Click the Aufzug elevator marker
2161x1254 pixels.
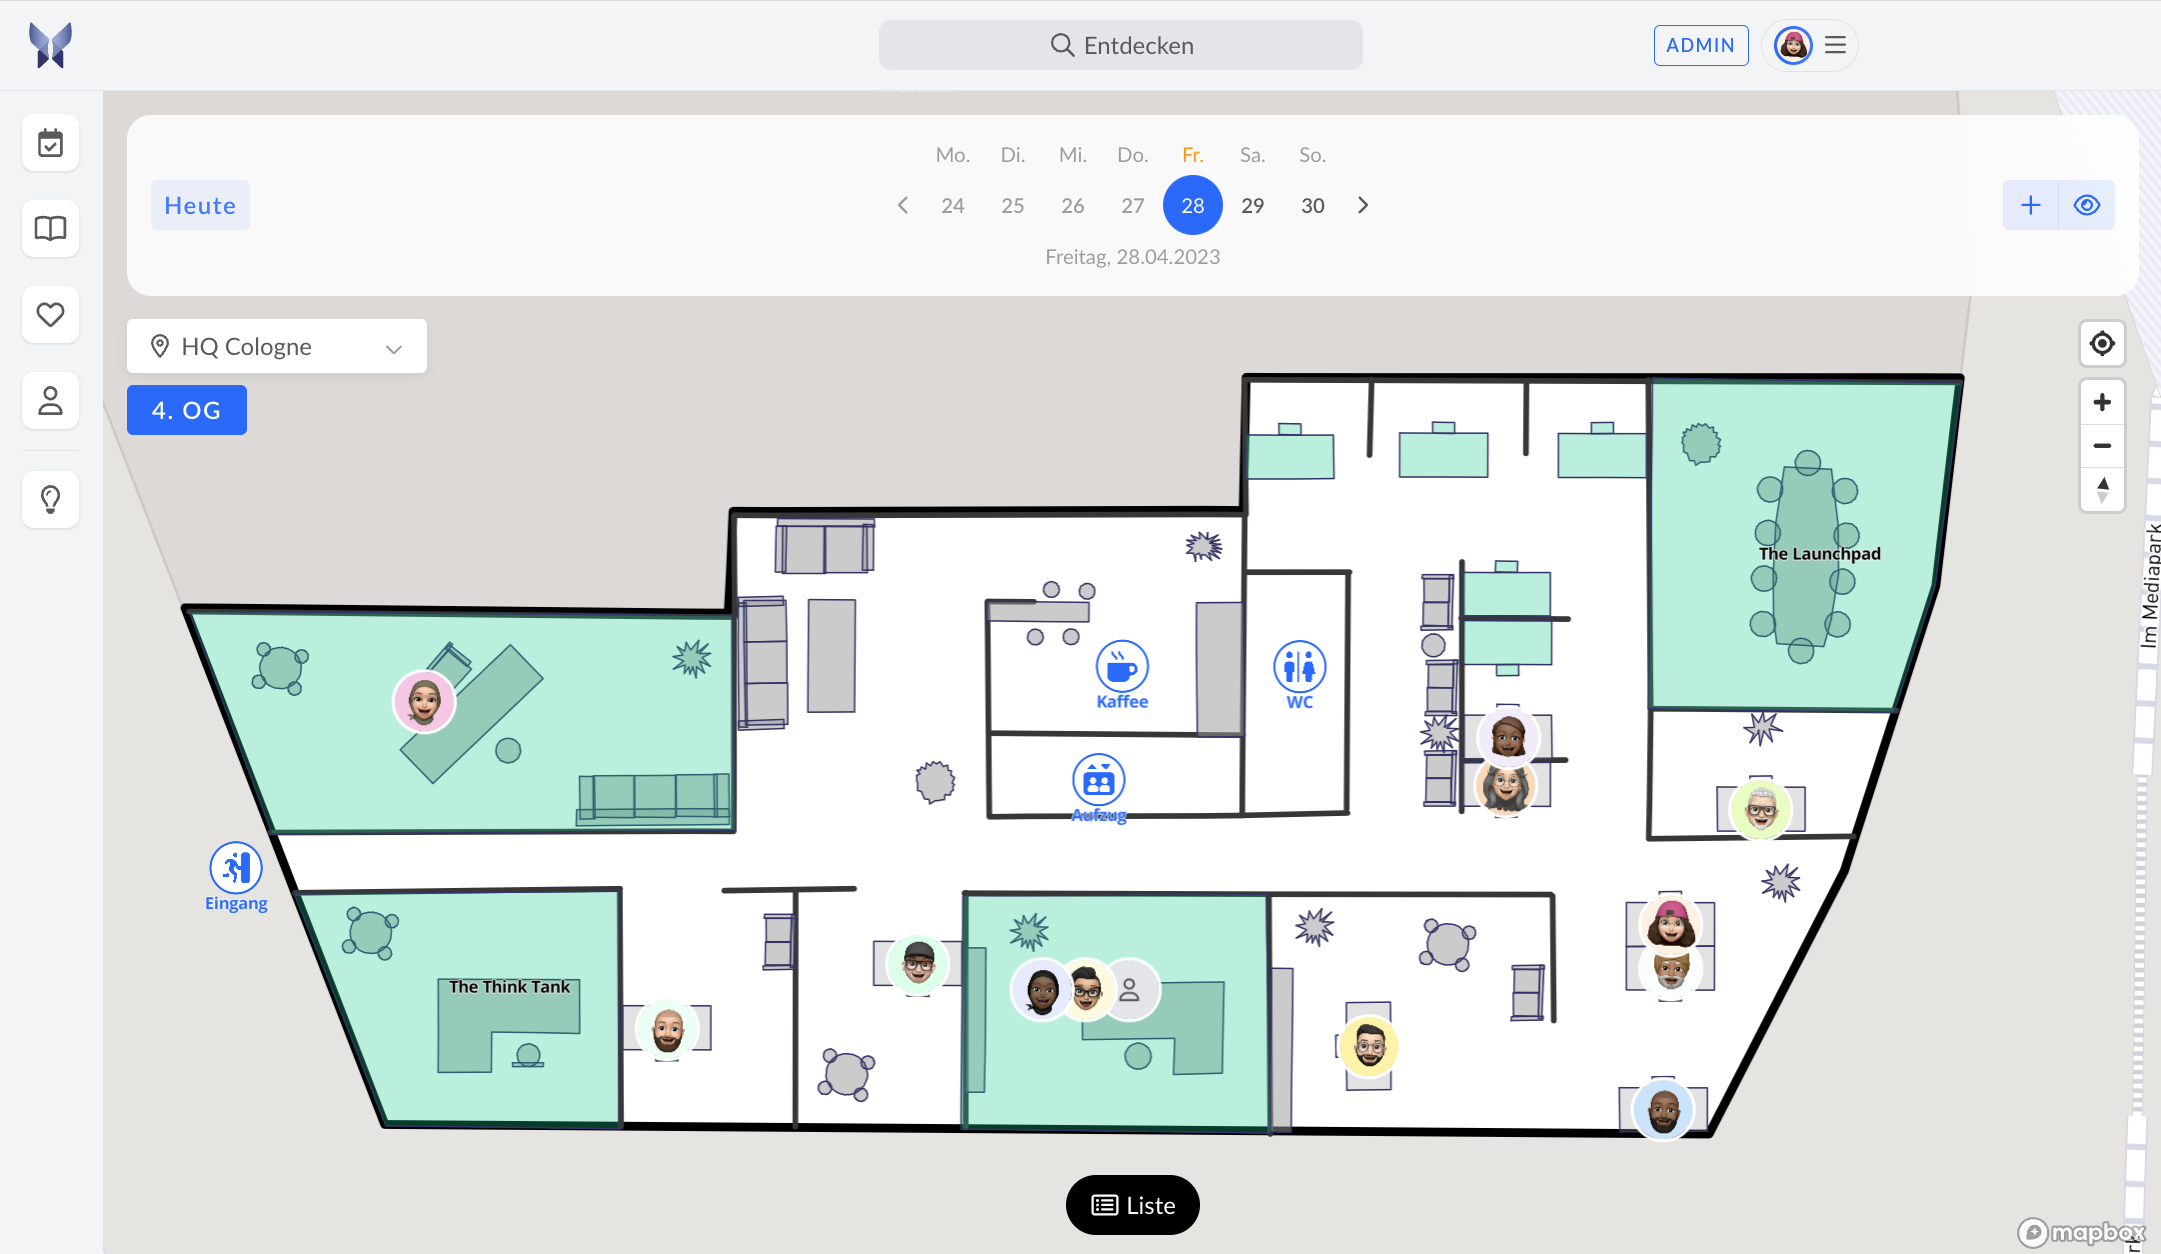click(x=1098, y=781)
